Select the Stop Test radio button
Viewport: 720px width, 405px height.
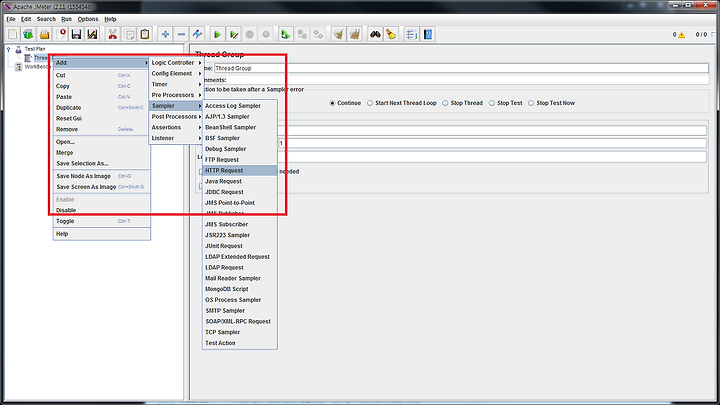(x=492, y=103)
